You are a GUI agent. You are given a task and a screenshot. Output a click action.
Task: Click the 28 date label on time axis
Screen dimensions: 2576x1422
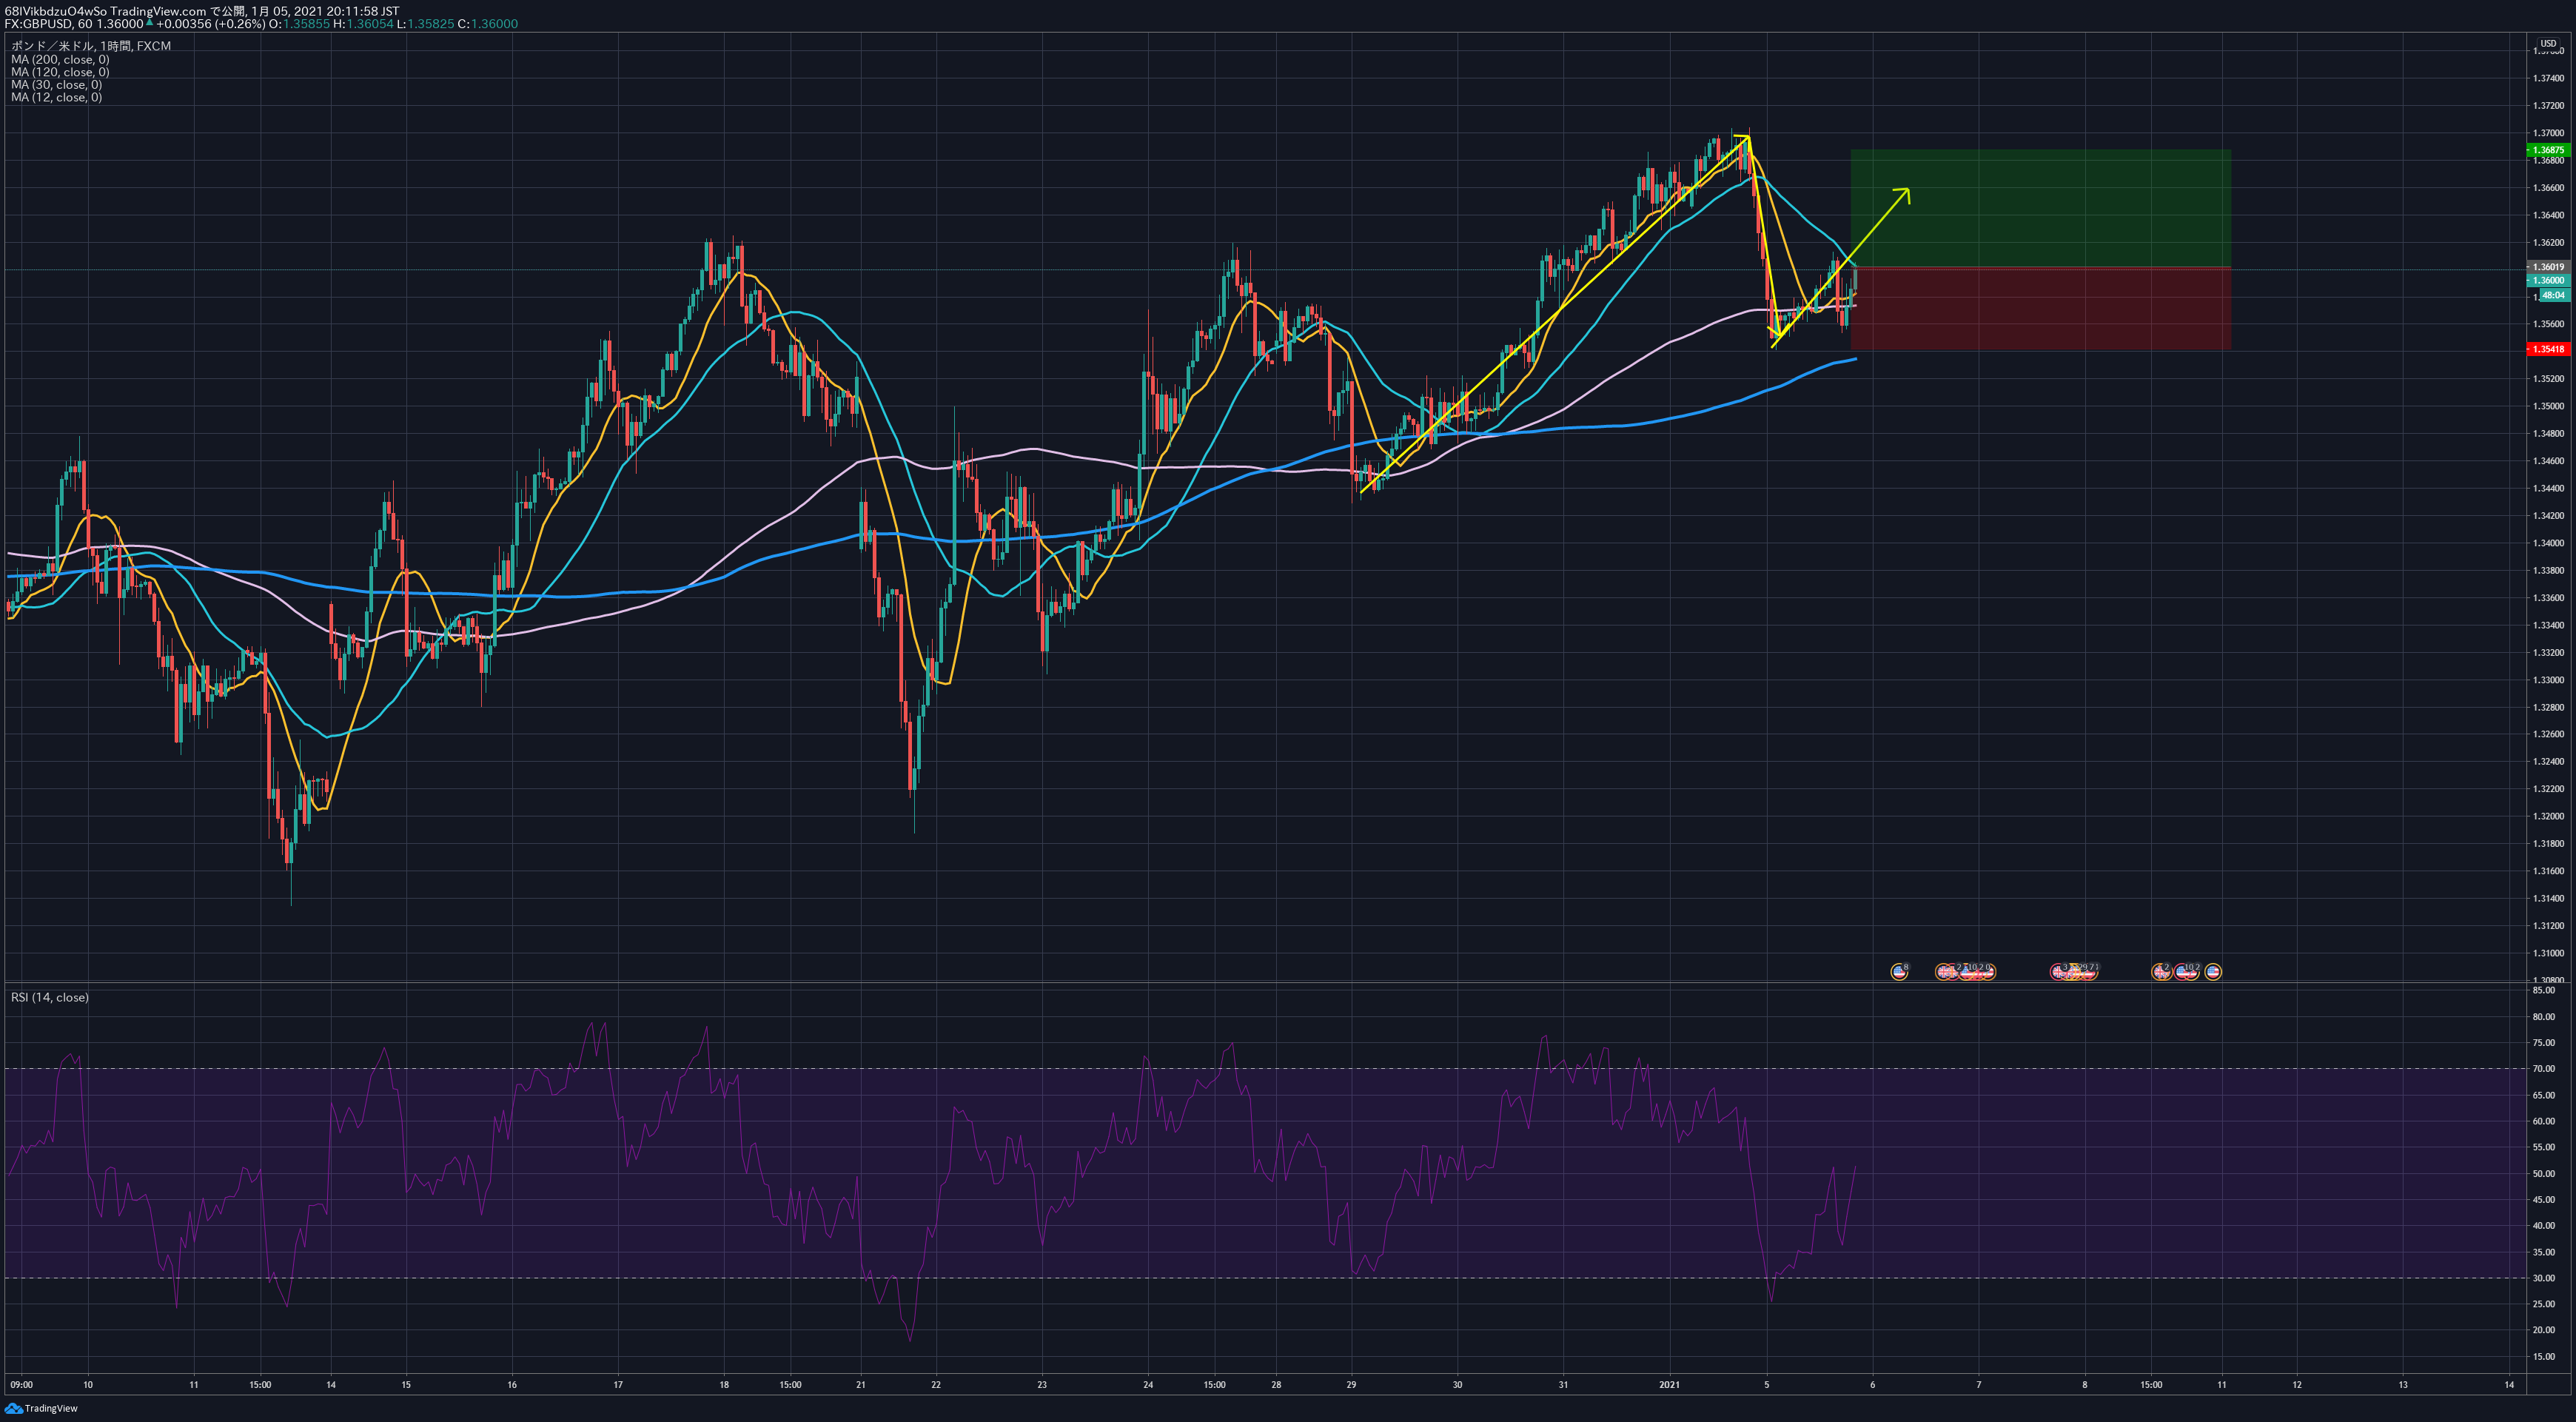click(x=1276, y=1385)
